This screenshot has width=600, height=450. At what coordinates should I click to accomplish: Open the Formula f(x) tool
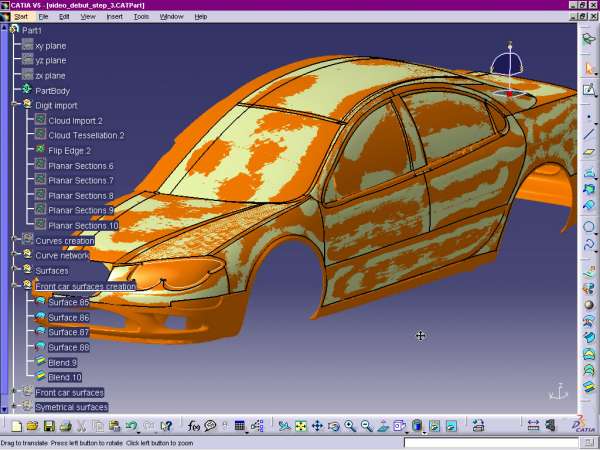click(194, 426)
